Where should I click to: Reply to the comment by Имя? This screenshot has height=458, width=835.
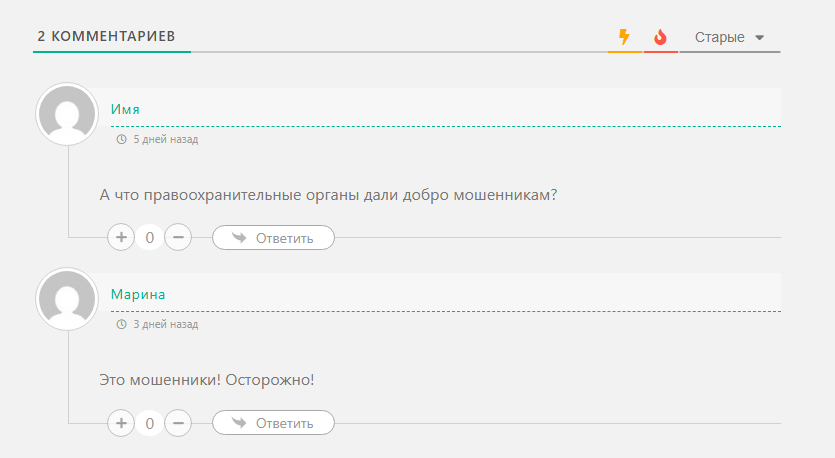[273, 238]
